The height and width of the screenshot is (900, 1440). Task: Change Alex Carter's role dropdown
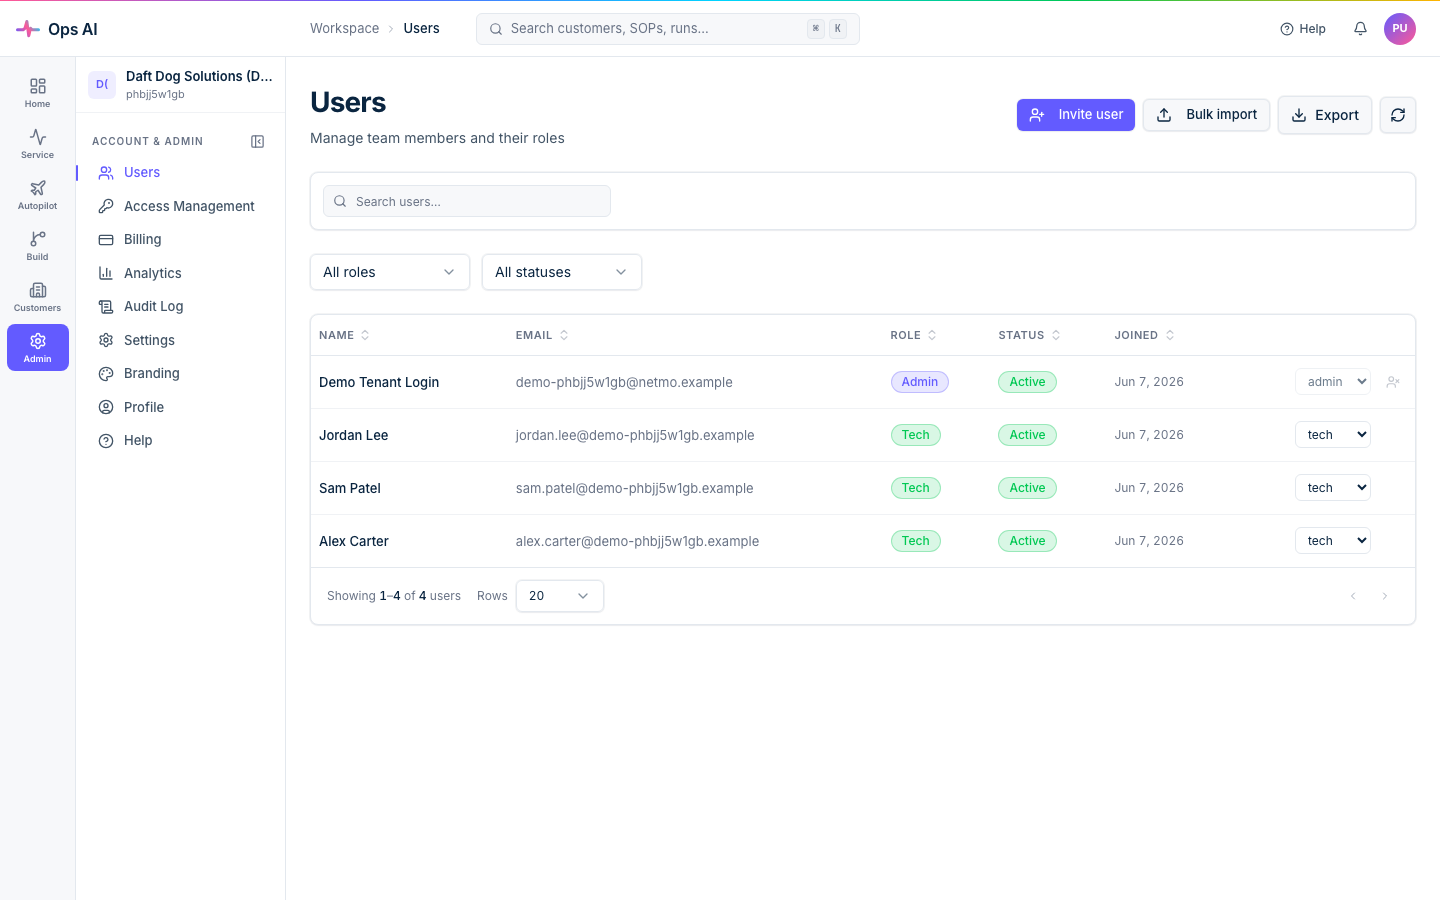click(x=1333, y=541)
